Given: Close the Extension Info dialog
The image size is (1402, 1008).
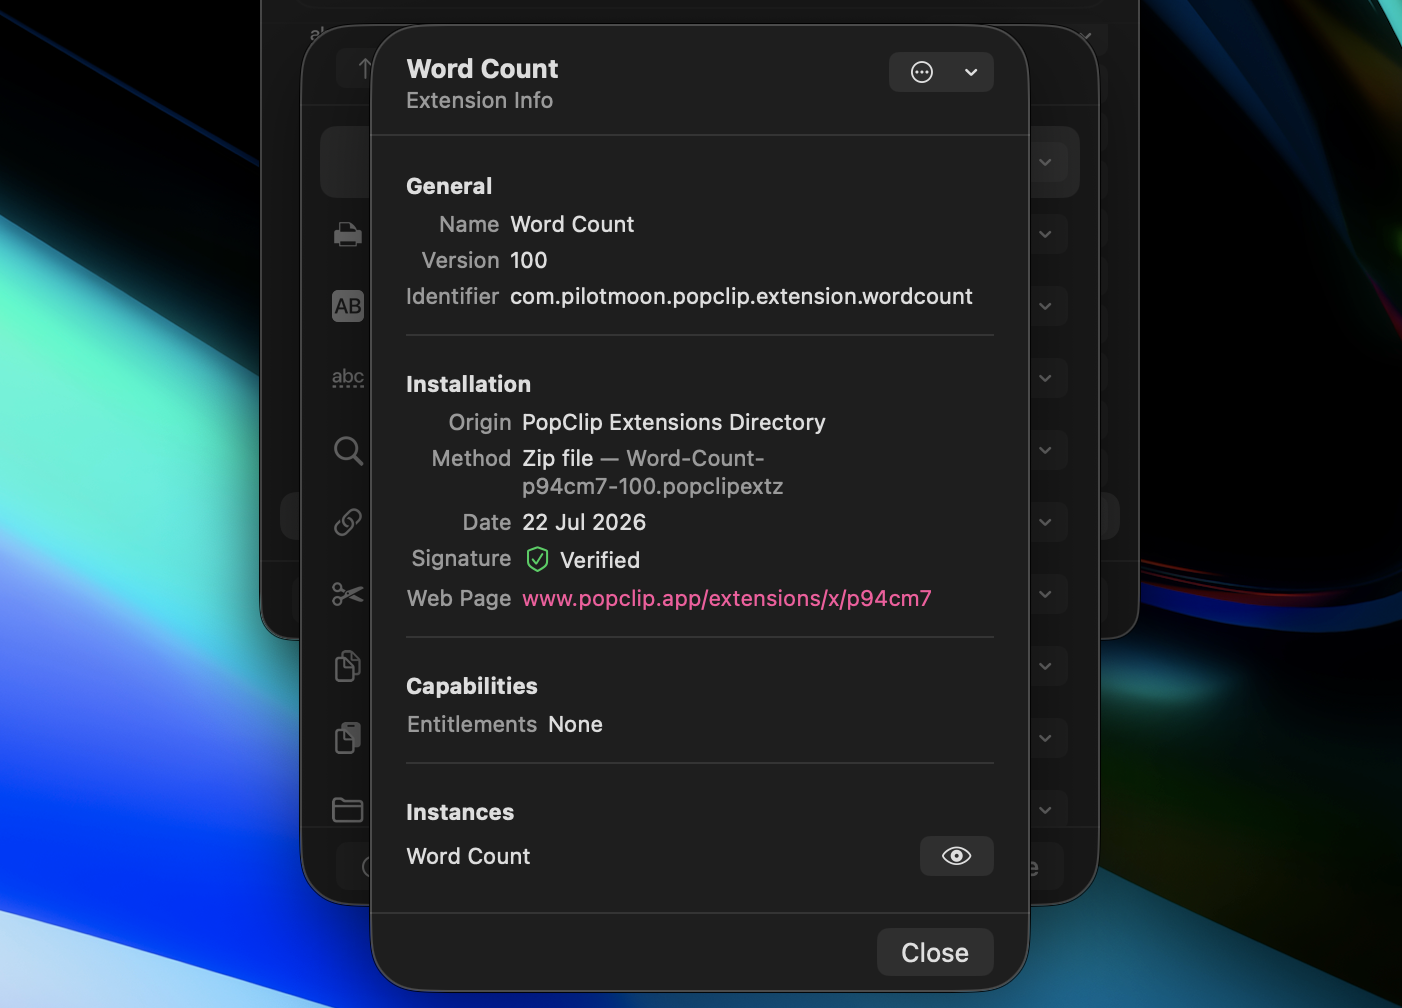Looking at the screenshot, I should [x=935, y=952].
